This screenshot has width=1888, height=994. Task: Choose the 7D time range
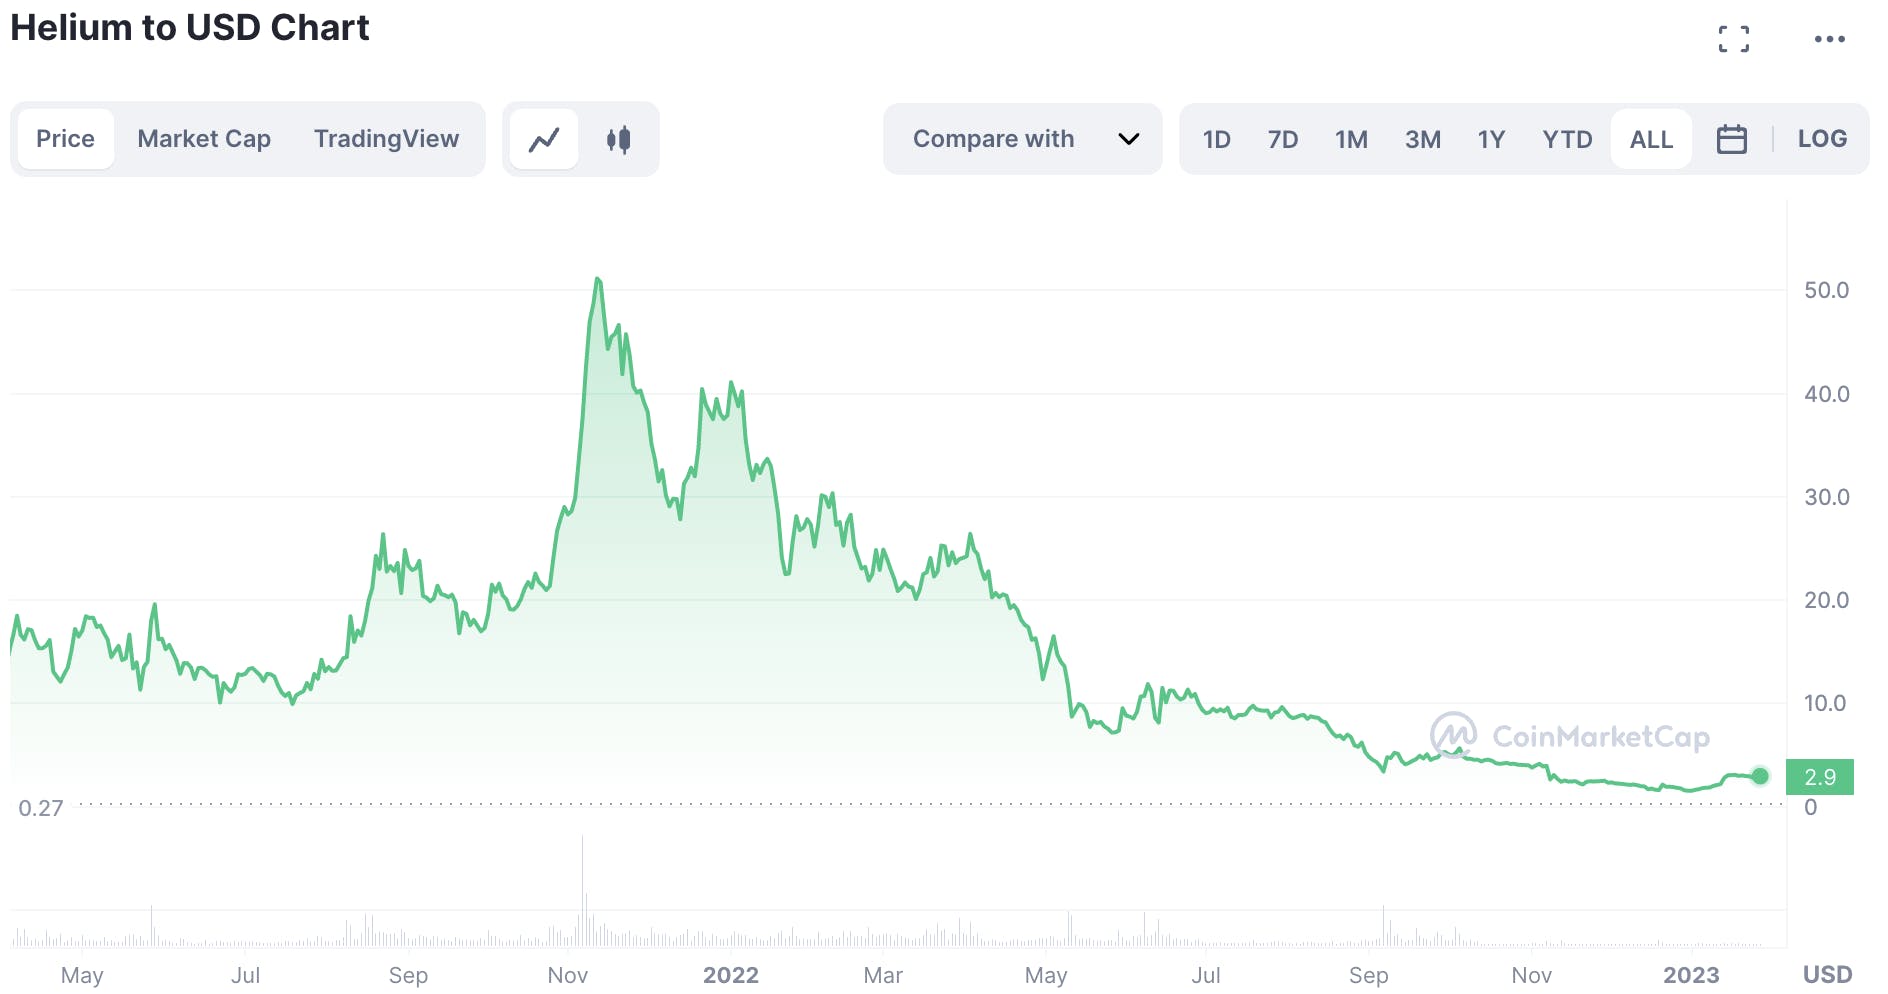point(1283,139)
